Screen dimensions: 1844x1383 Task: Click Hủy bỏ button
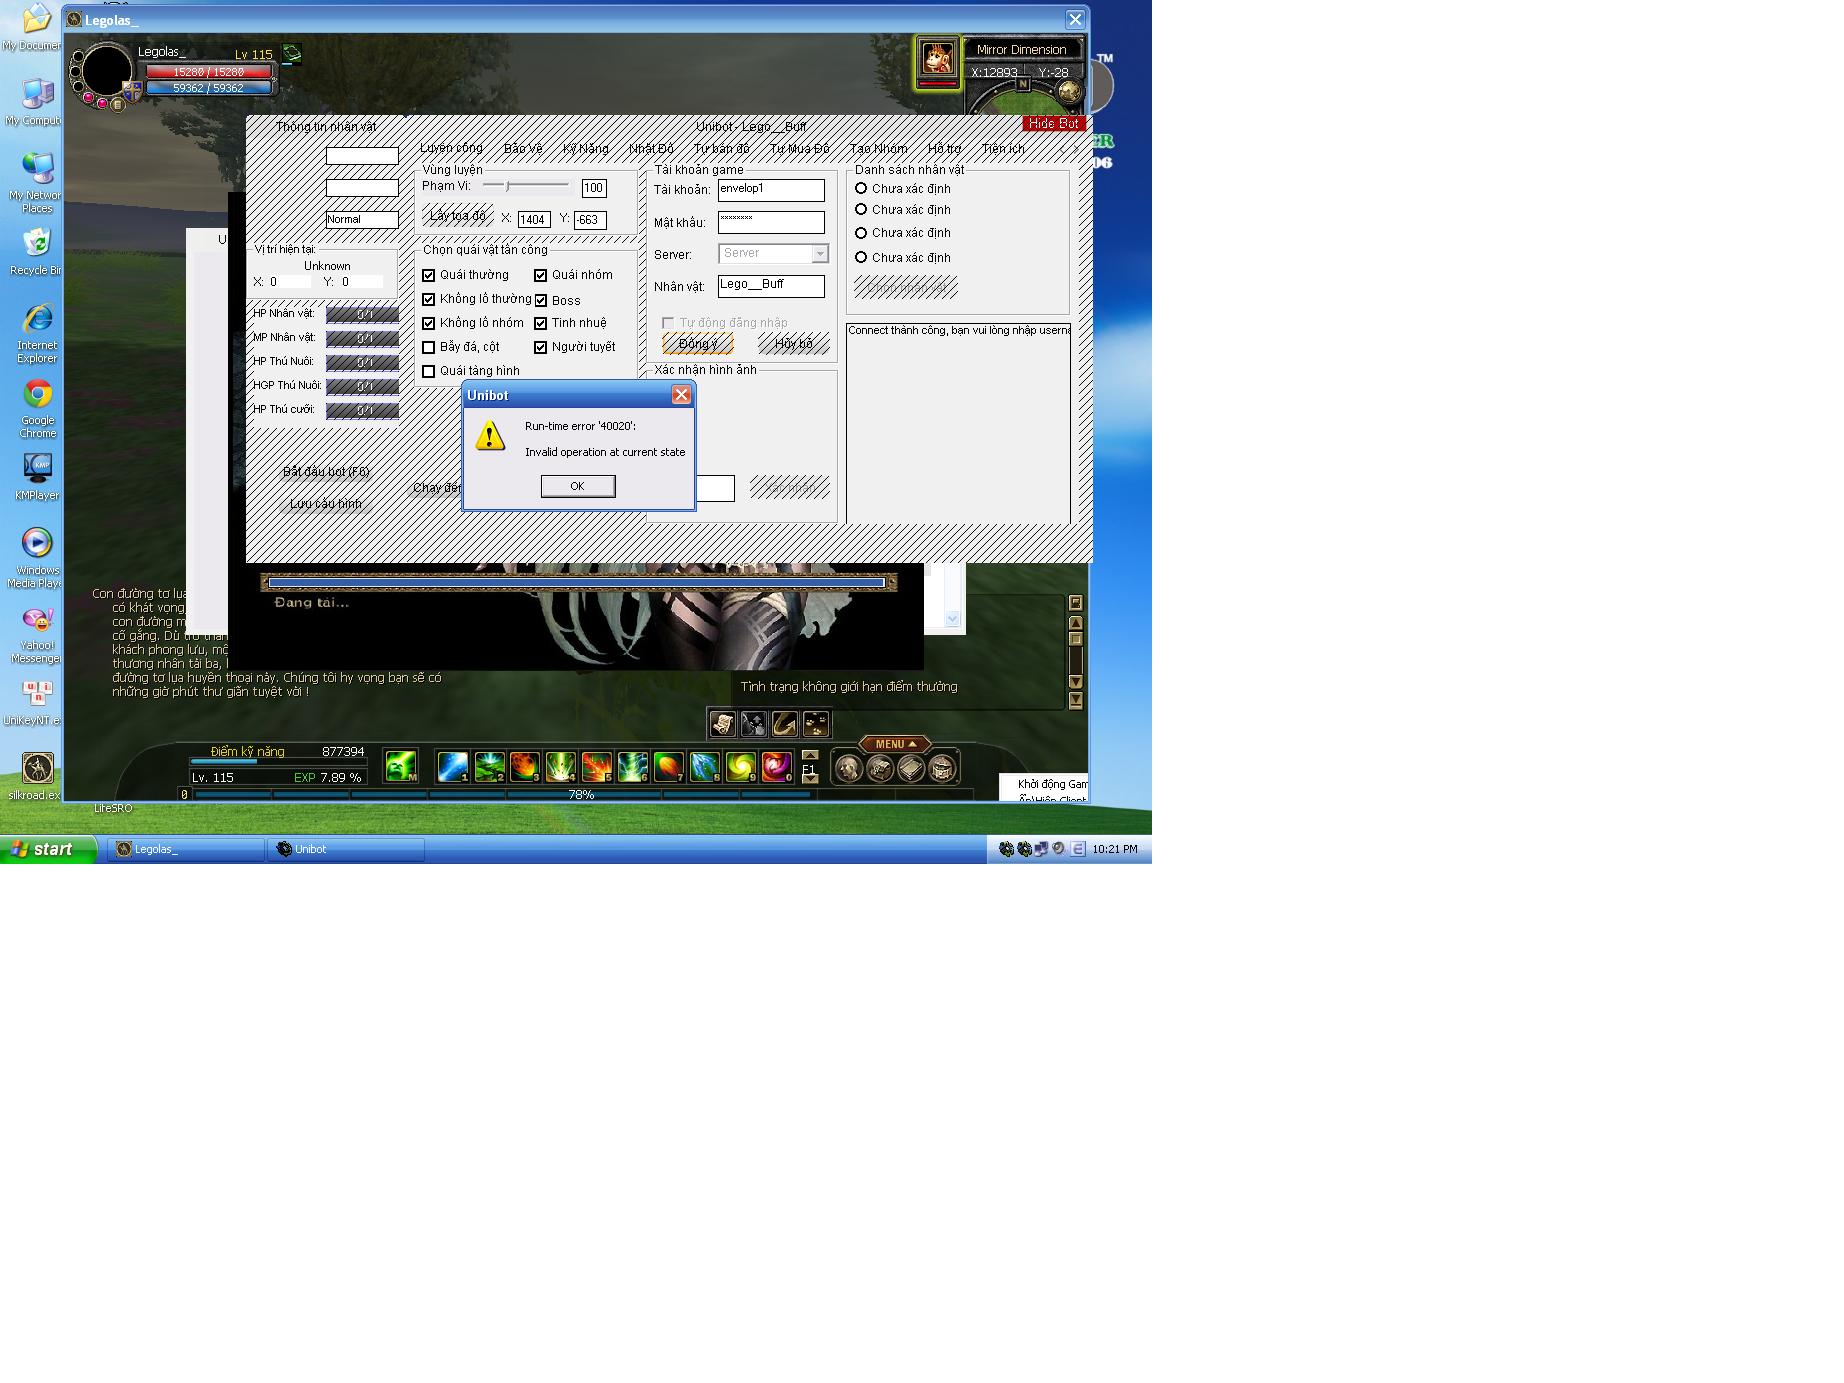pos(794,344)
